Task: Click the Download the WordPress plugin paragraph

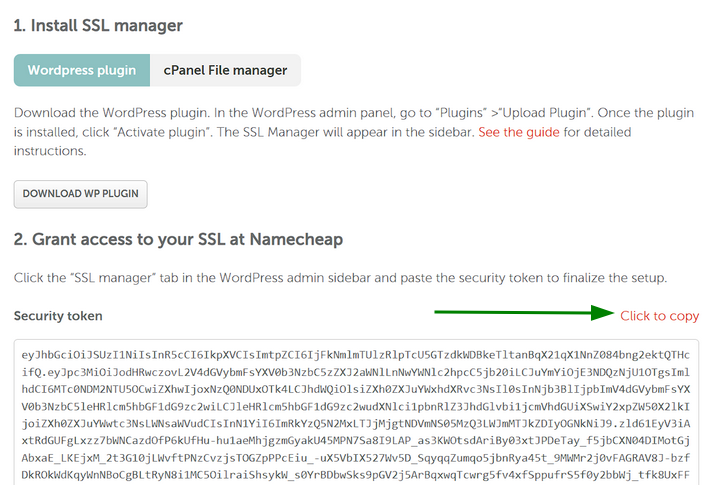Action: click(354, 132)
